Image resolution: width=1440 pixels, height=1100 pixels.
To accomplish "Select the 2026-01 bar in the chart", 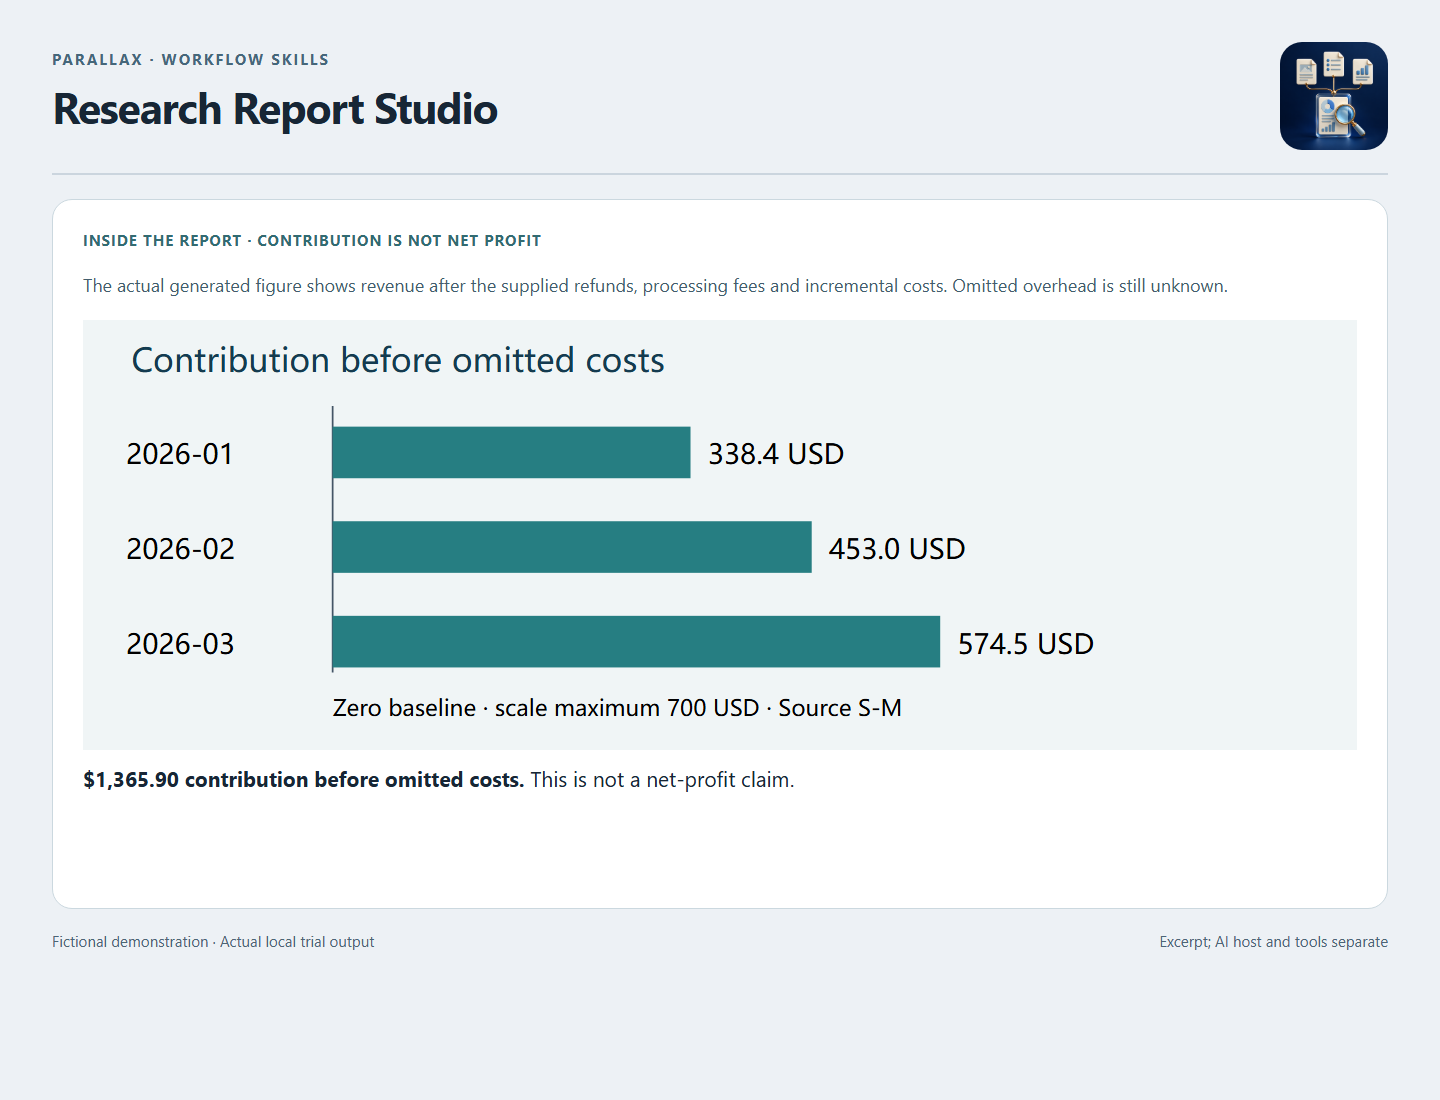I will click(x=511, y=452).
